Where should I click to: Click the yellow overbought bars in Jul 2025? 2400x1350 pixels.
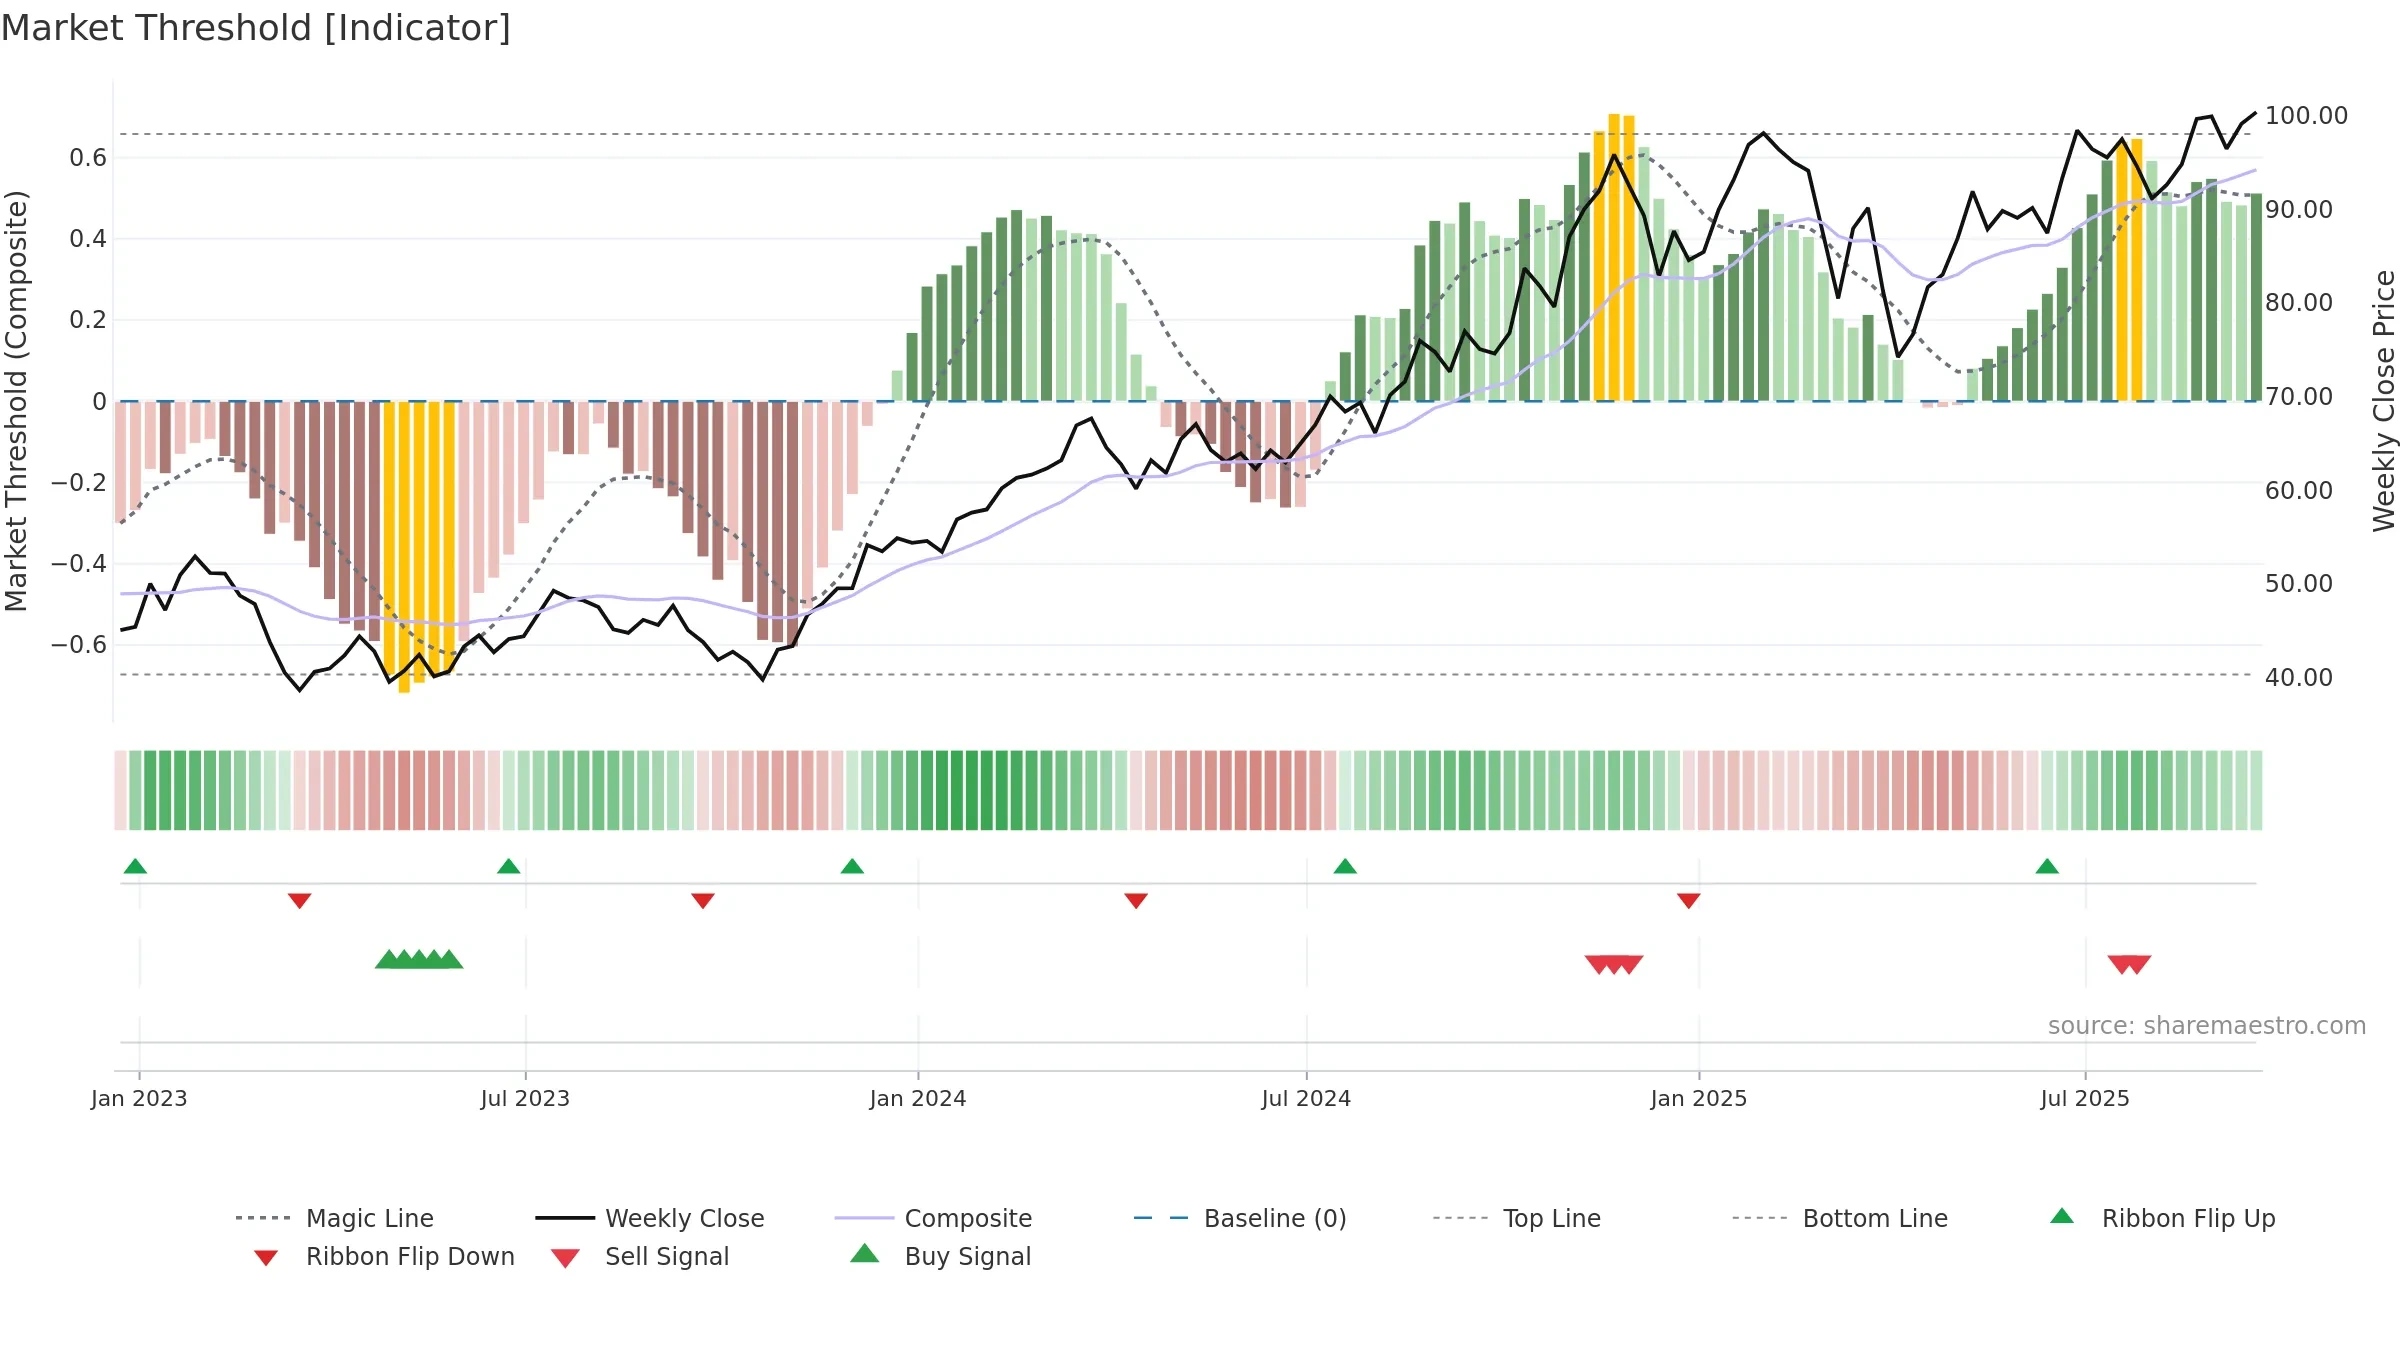2129,270
